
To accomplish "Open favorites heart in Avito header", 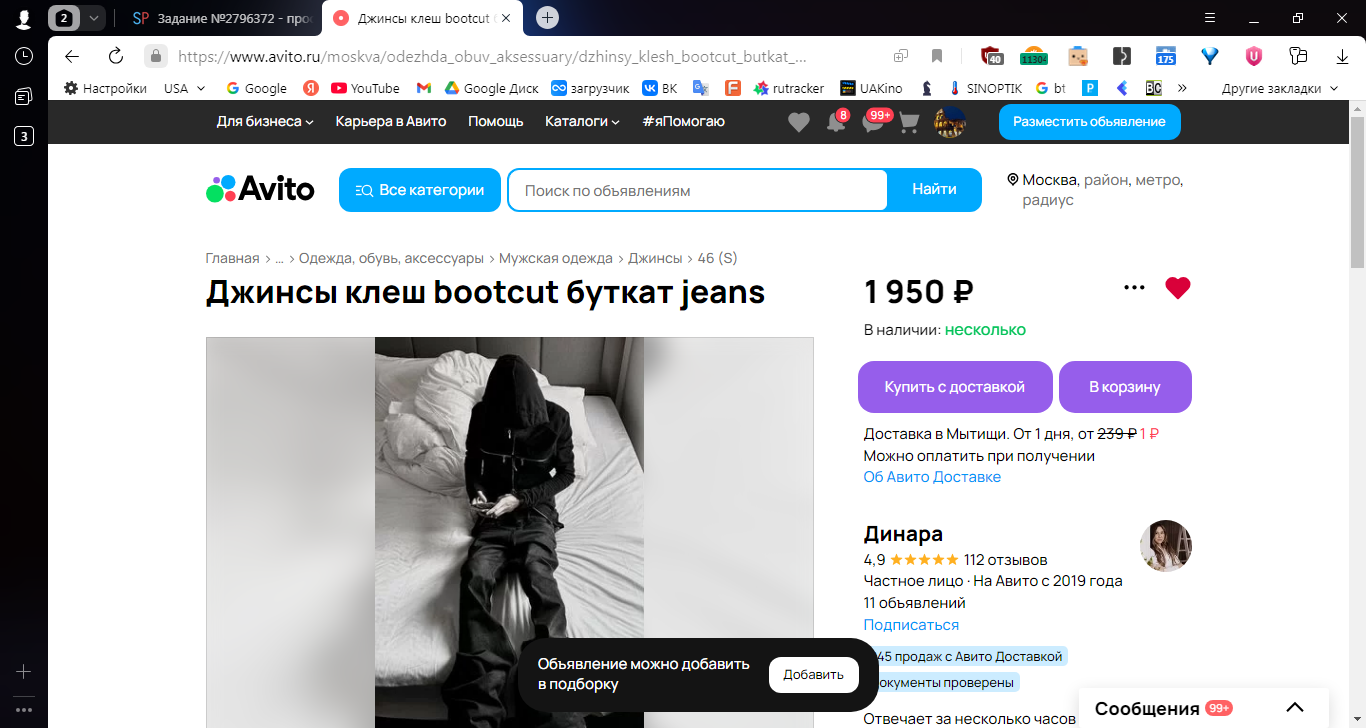I will [798, 122].
